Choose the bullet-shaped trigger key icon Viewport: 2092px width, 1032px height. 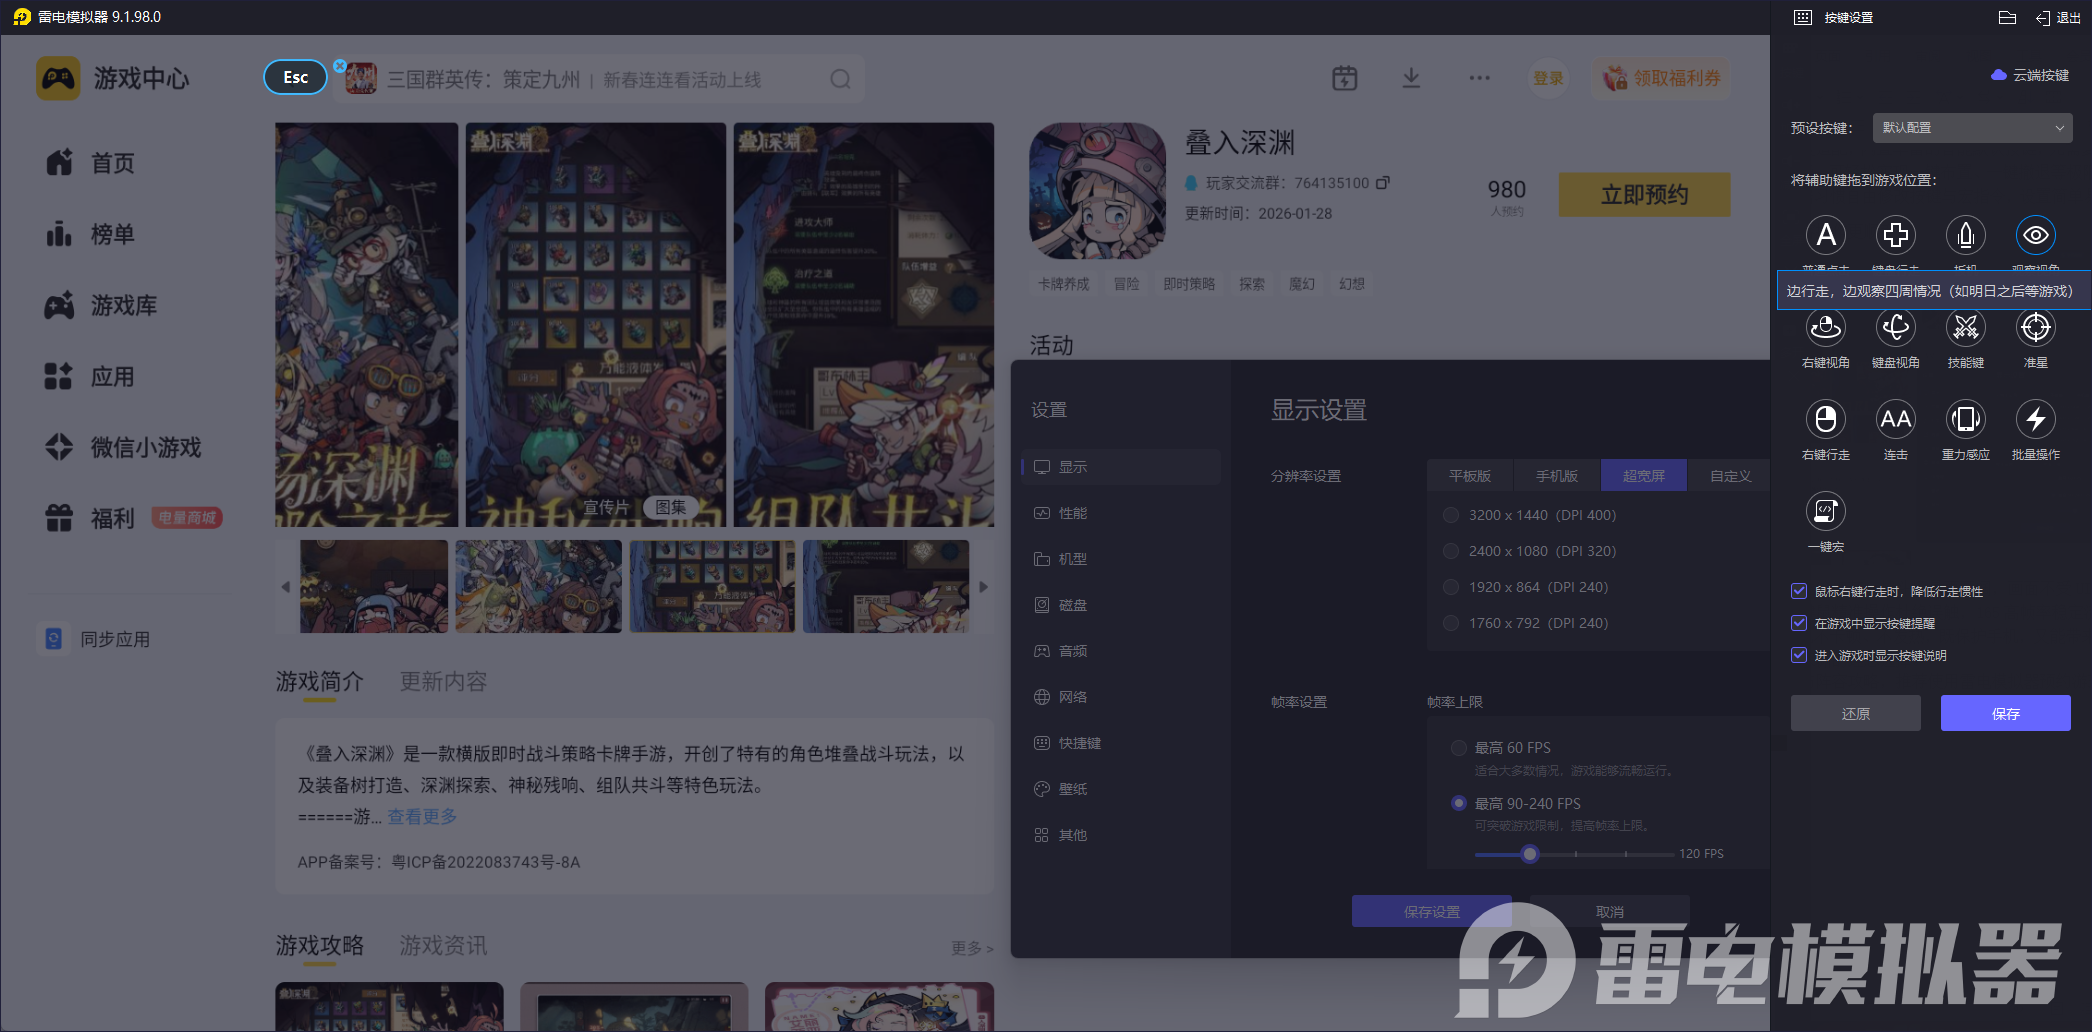(1966, 235)
